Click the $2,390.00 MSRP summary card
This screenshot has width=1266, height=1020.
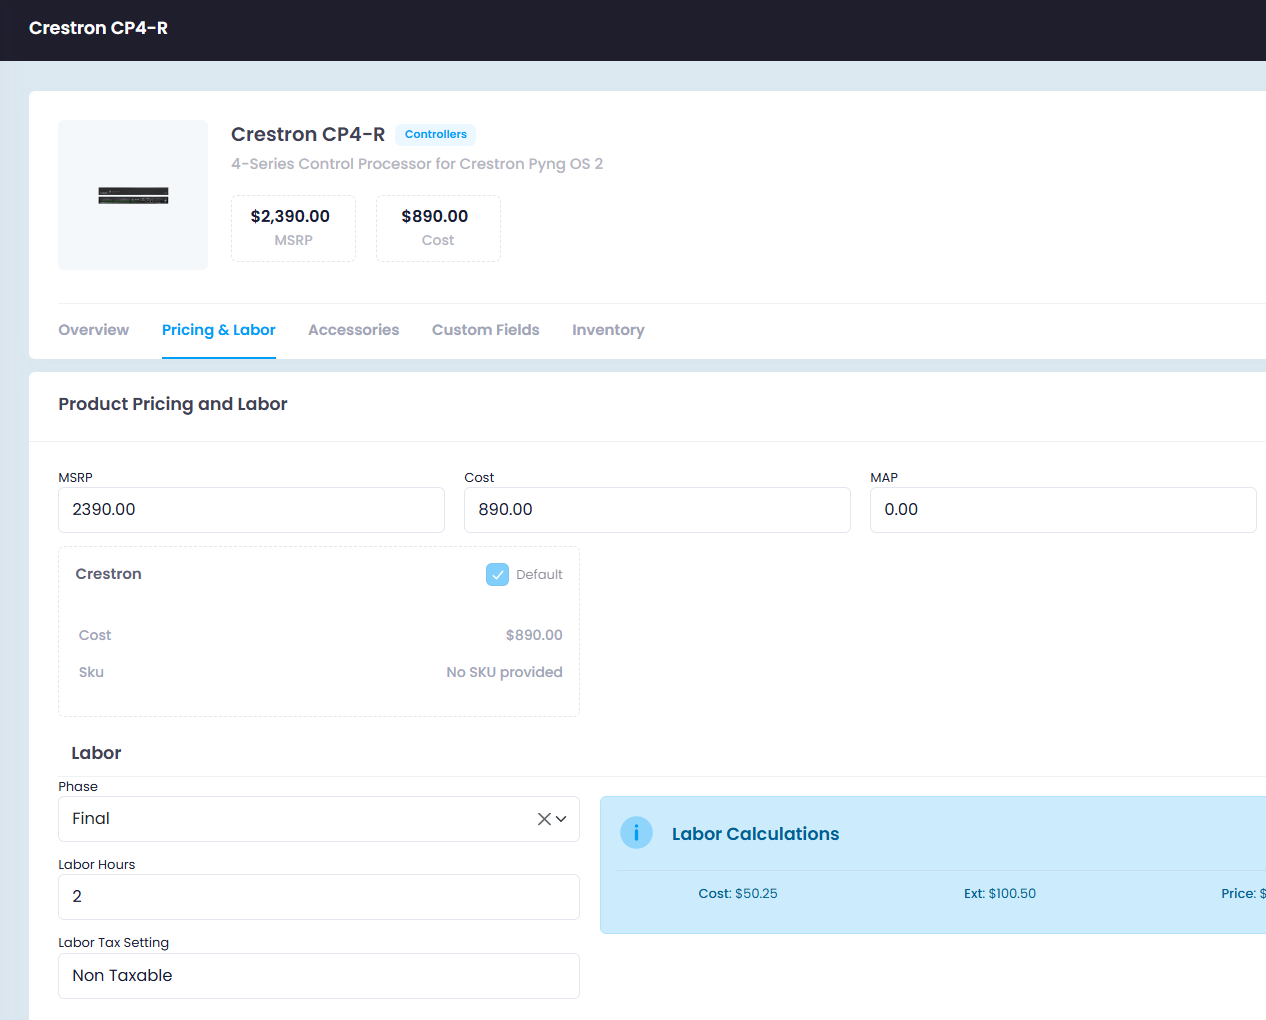pyautogui.click(x=293, y=228)
